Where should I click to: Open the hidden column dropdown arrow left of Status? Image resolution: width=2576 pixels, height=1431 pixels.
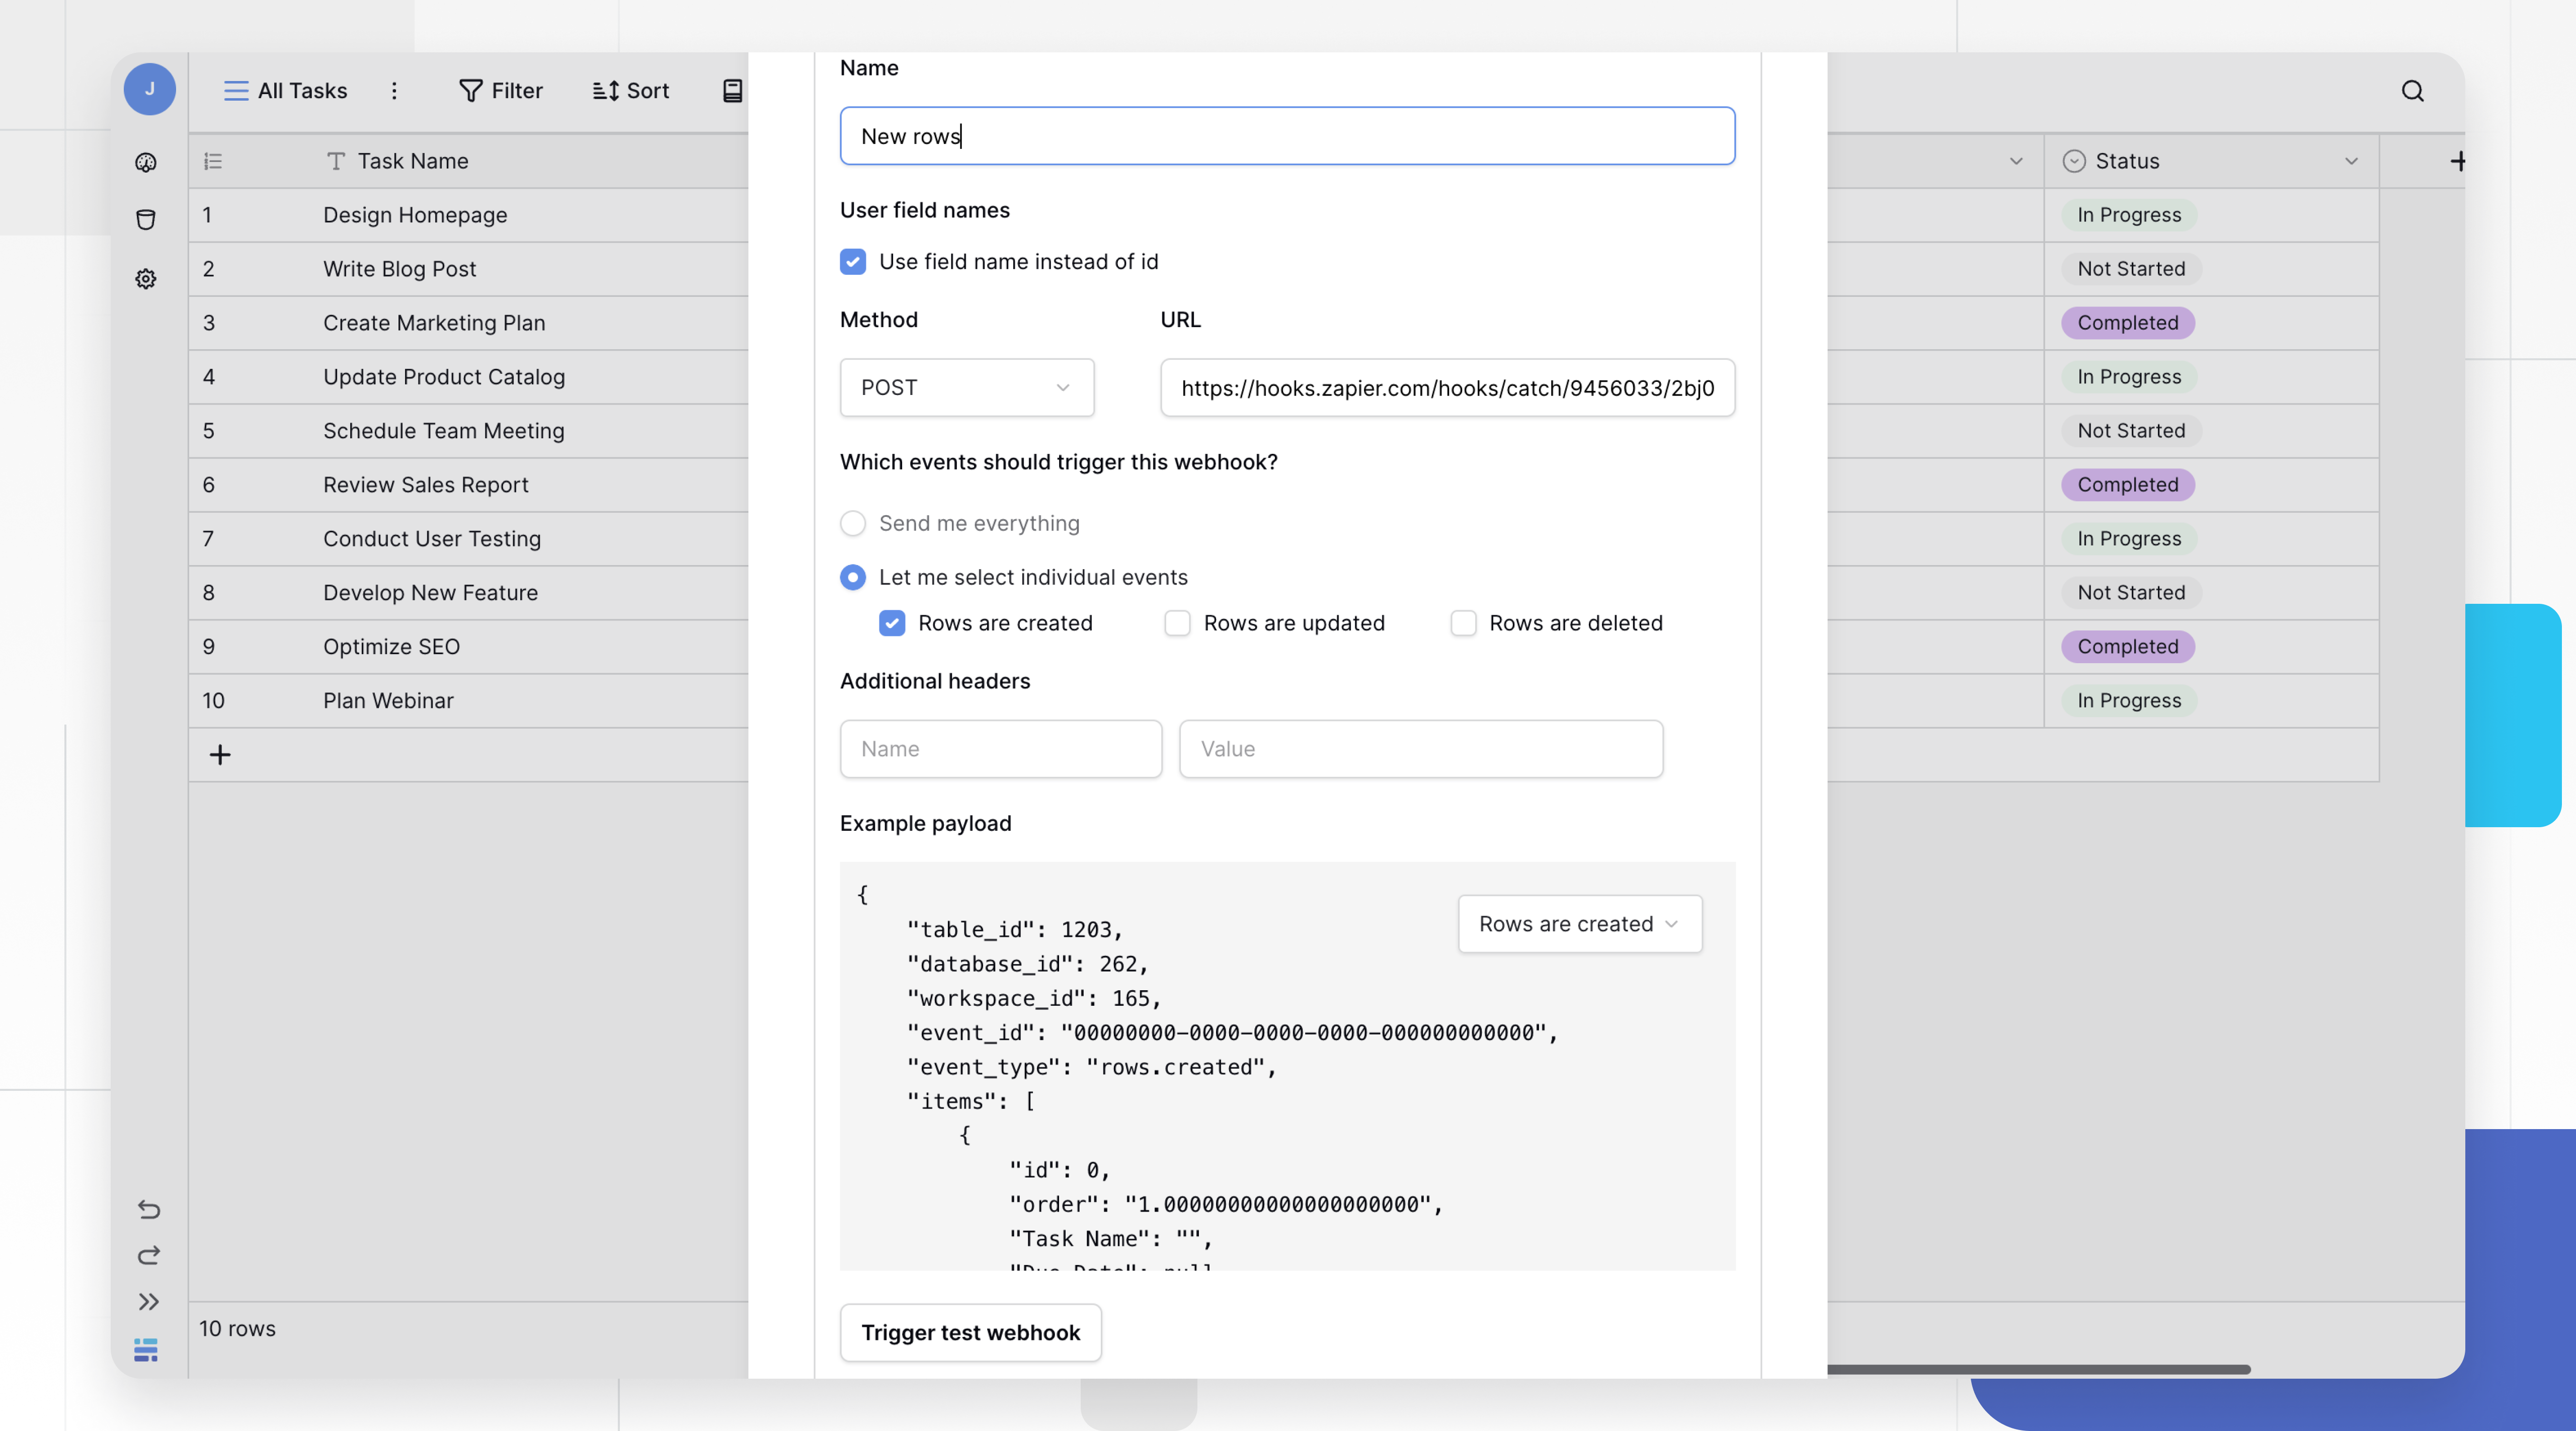point(2015,161)
